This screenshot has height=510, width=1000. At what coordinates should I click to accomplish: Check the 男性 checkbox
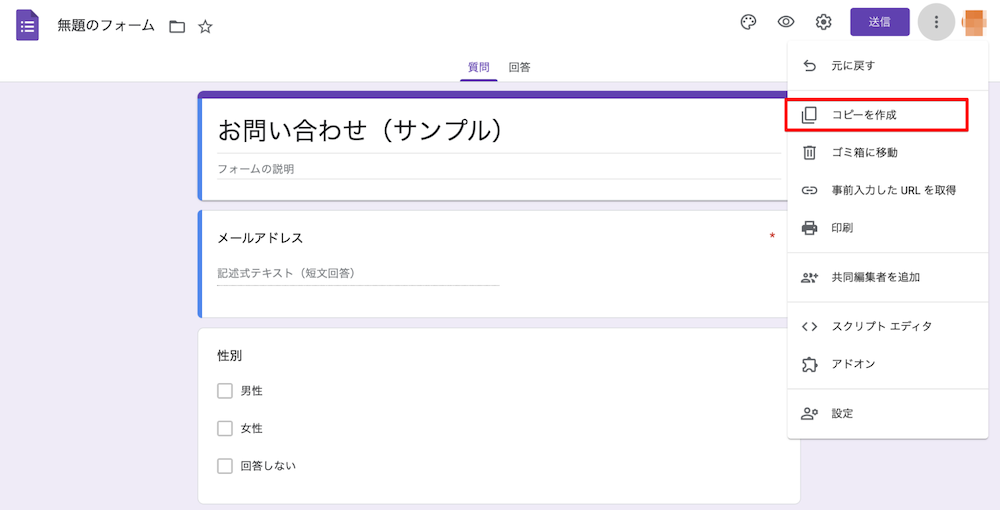[x=224, y=391]
